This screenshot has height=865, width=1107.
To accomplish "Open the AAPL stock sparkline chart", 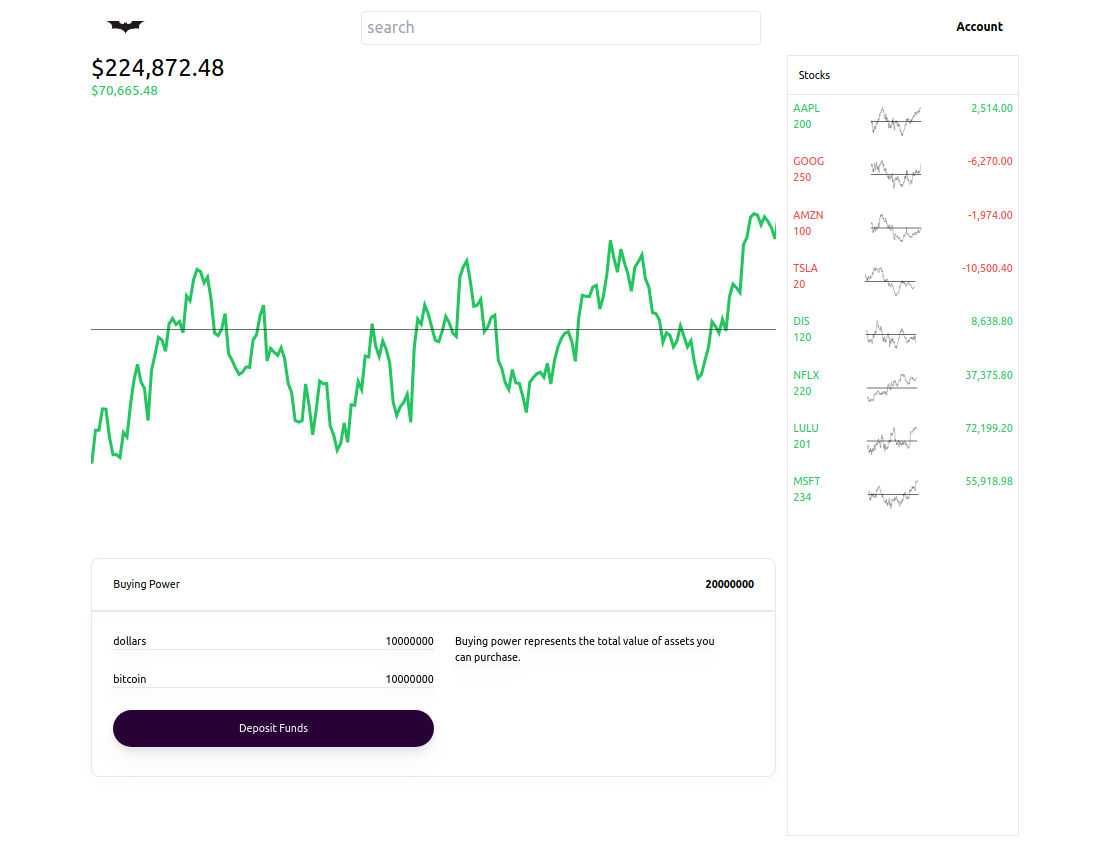I will pyautogui.click(x=896, y=121).
